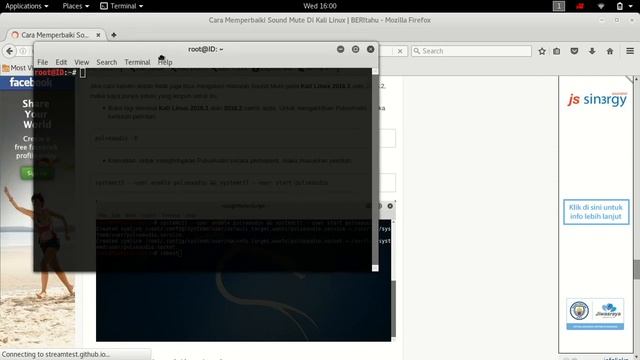Open the Applications menu in top bar
Viewport: 640px width, 360px height.
pyautogui.click(x=27, y=6)
